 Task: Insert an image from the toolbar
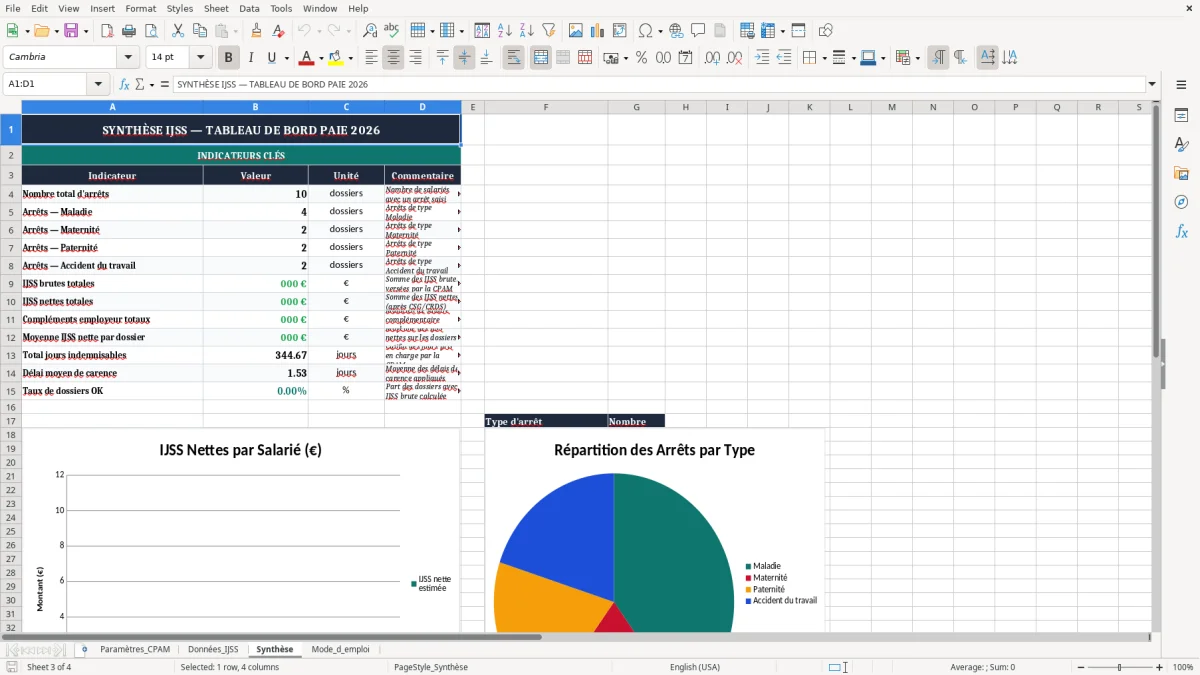click(x=576, y=31)
